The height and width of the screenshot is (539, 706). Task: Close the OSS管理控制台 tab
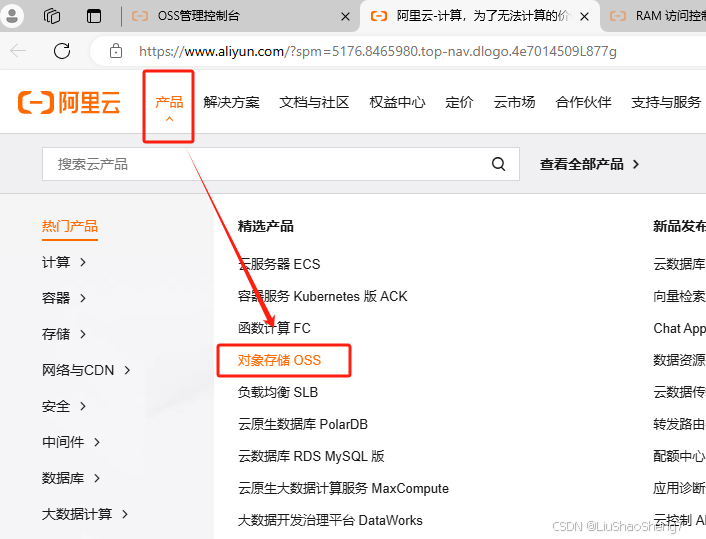(x=345, y=17)
